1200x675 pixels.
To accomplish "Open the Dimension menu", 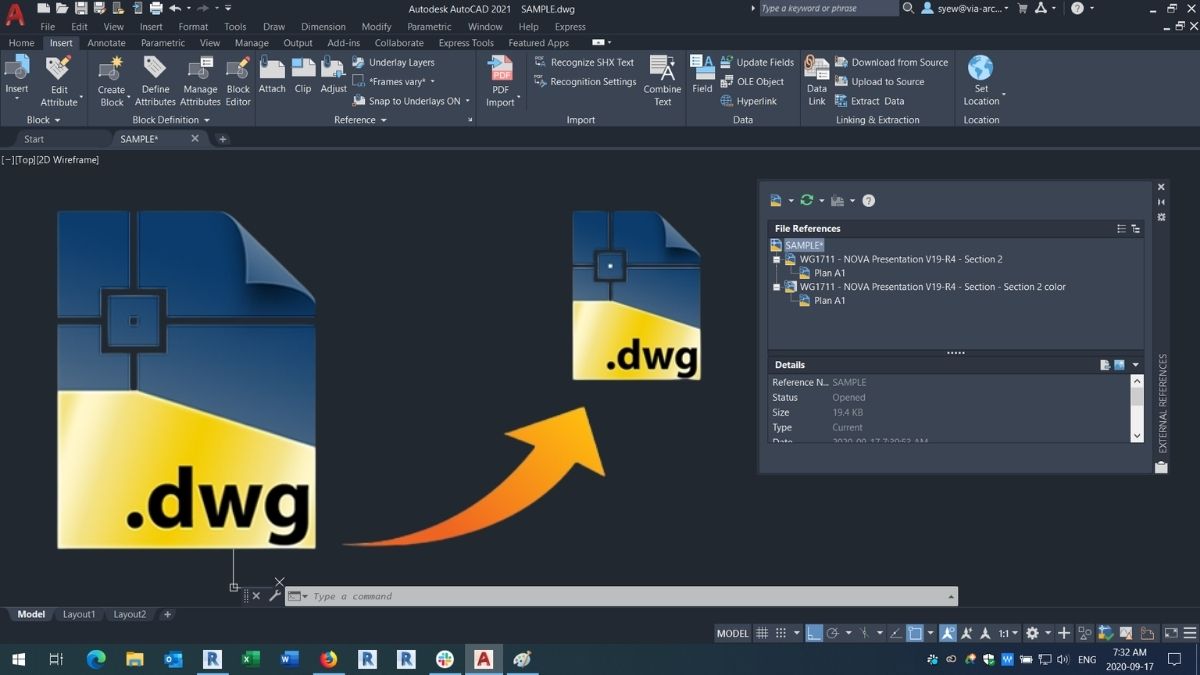I will [323, 27].
